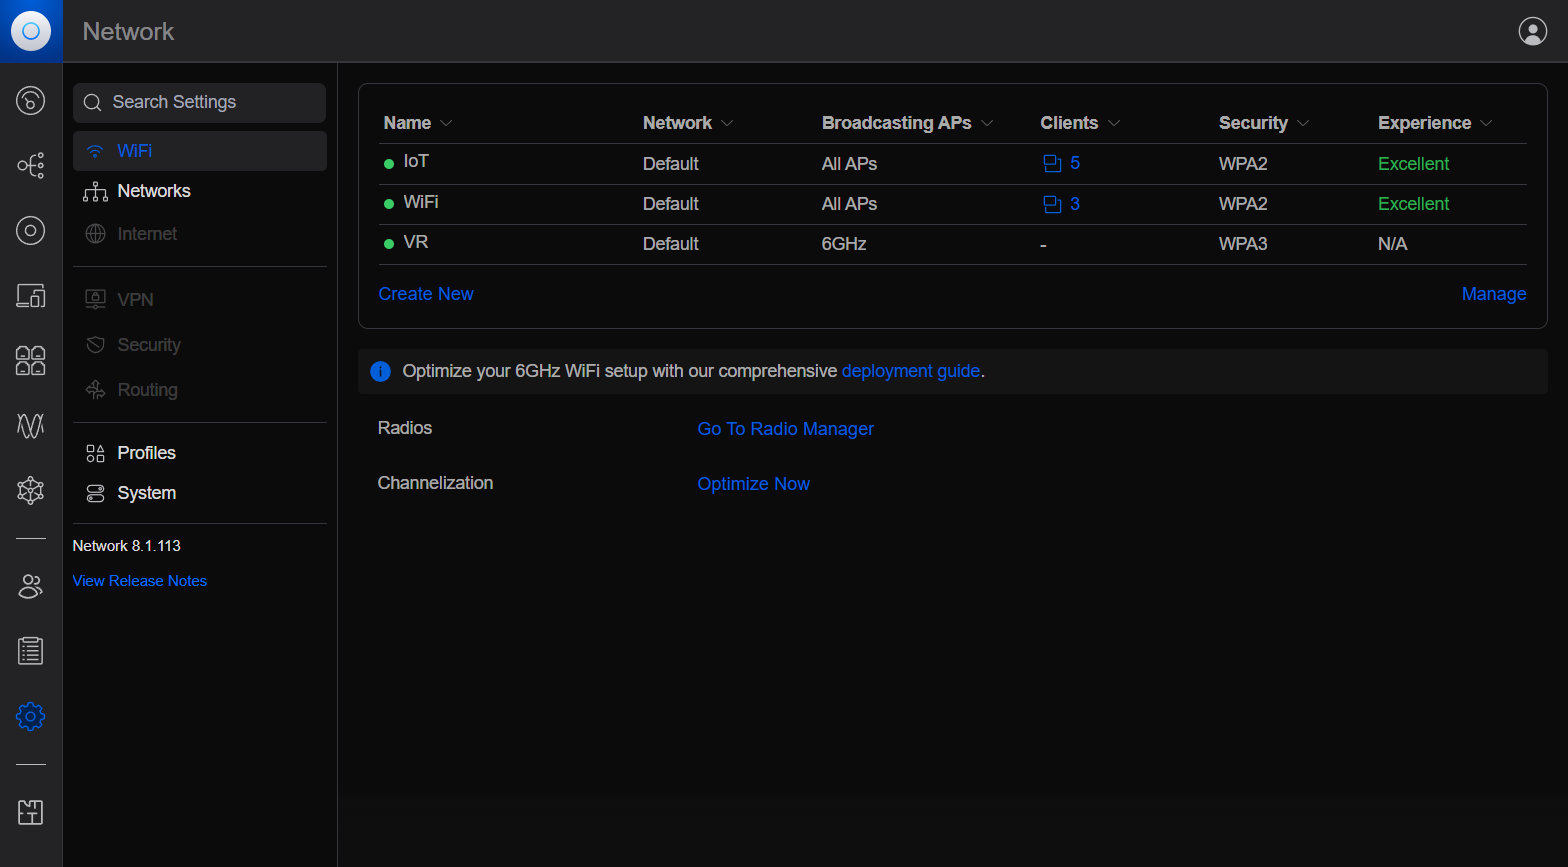Click the WiFi row clients device icon
Screen dimensions: 1568x867
(1052, 204)
